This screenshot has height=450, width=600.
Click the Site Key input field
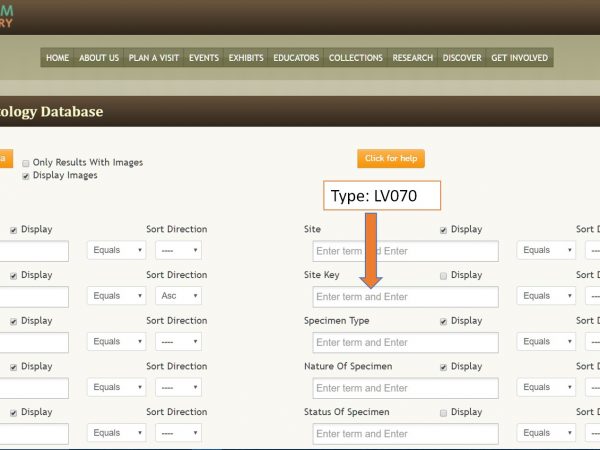tap(405, 297)
